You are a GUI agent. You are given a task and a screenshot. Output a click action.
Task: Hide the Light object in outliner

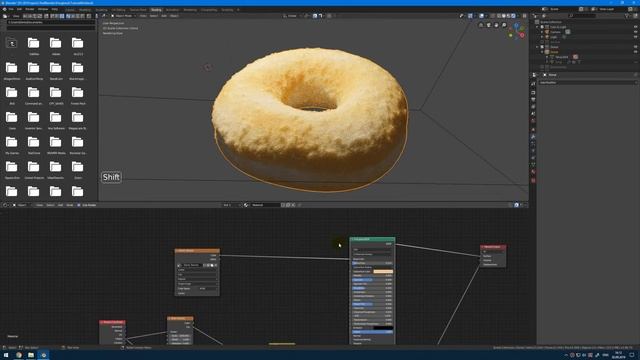[x=635, y=37]
